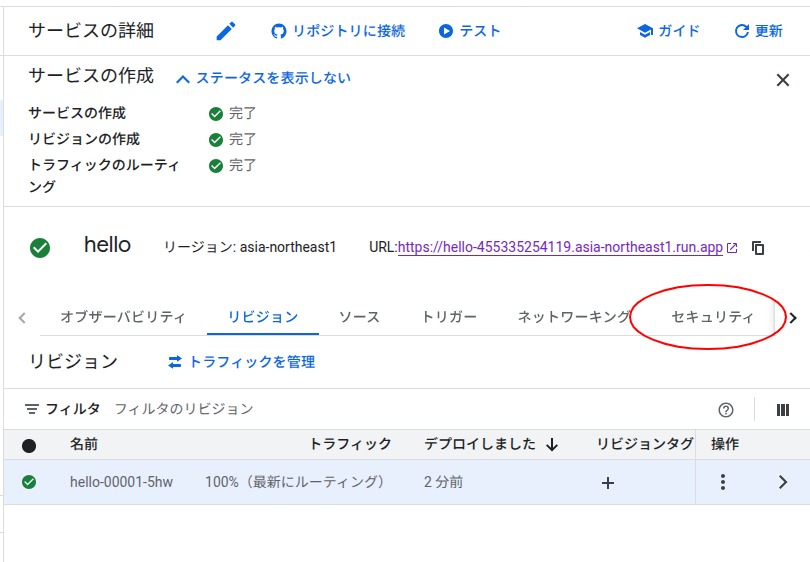
Task: Collapse status with ステータスを表示しない
Action: click(263, 78)
